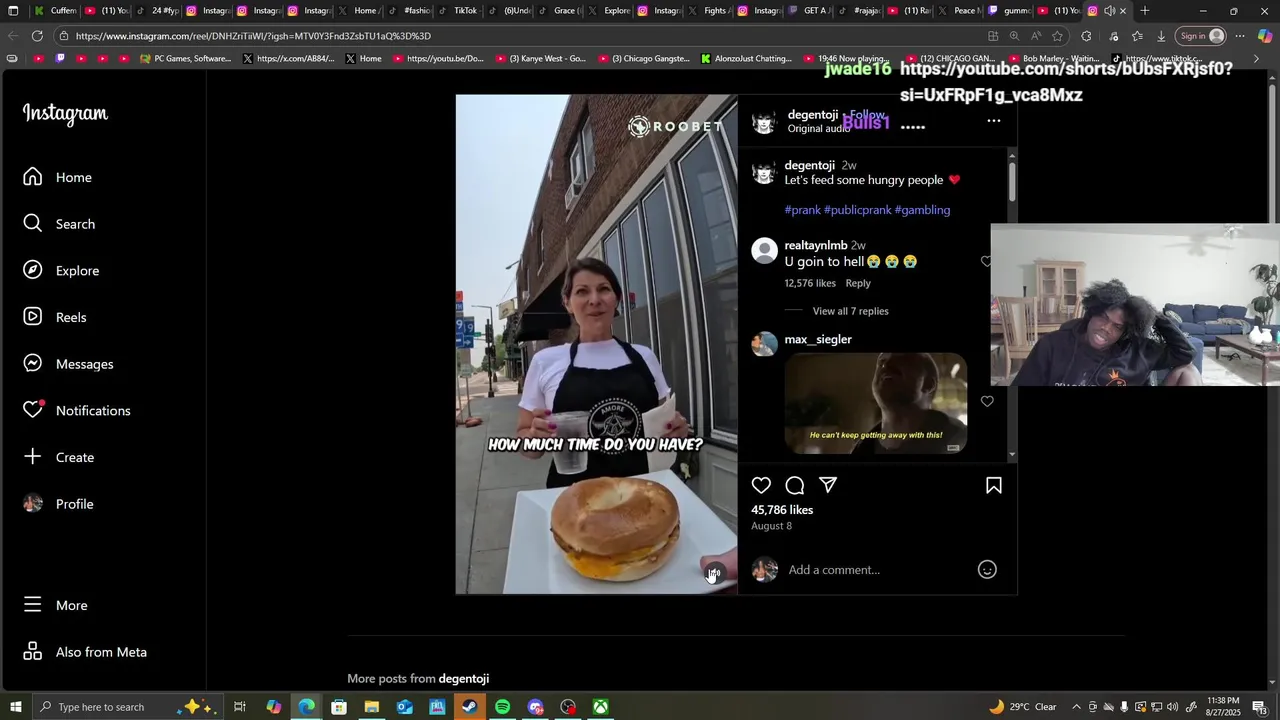The image size is (1280, 720).
Task: Go to the Explore page
Action: coord(62,271)
